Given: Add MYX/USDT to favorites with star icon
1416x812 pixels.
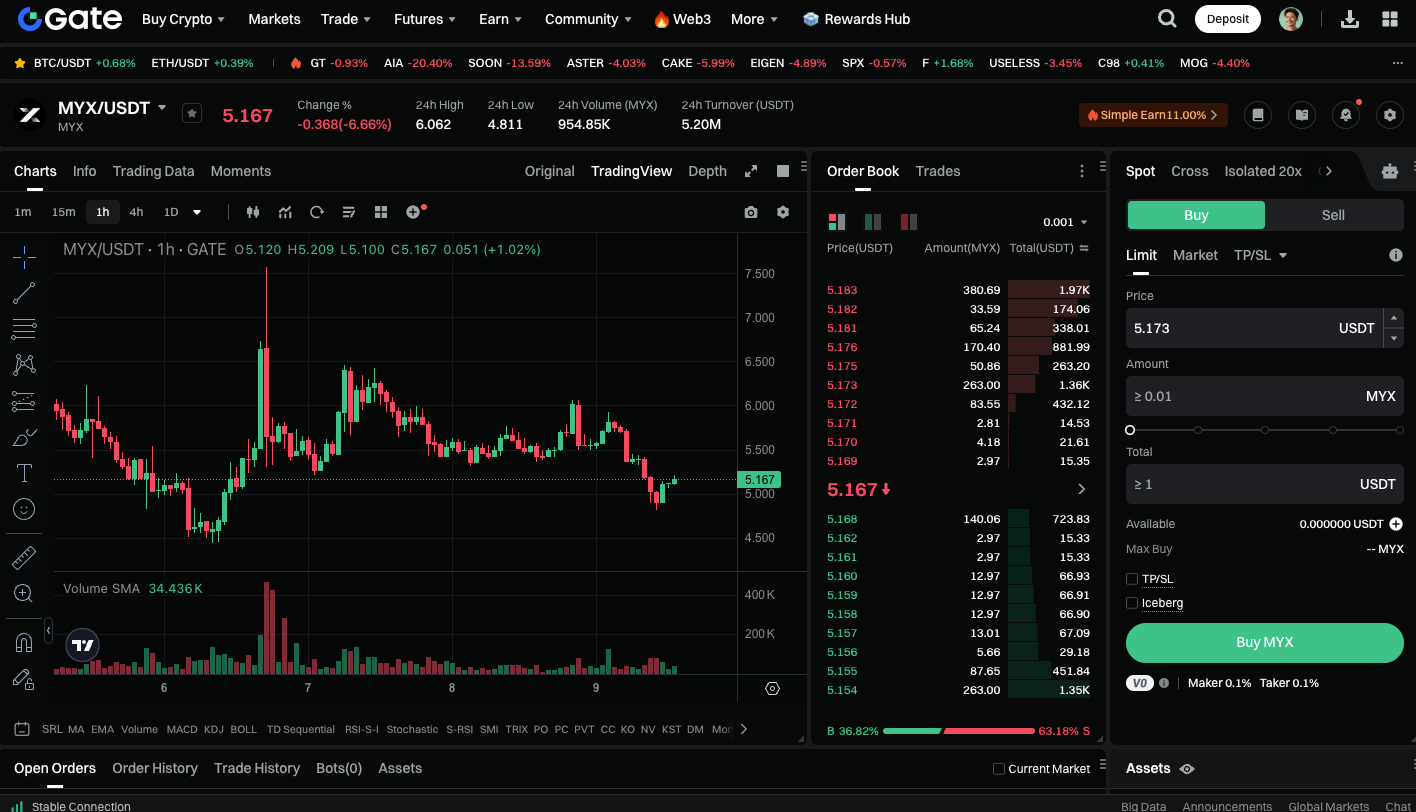Looking at the screenshot, I should click(192, 114).
